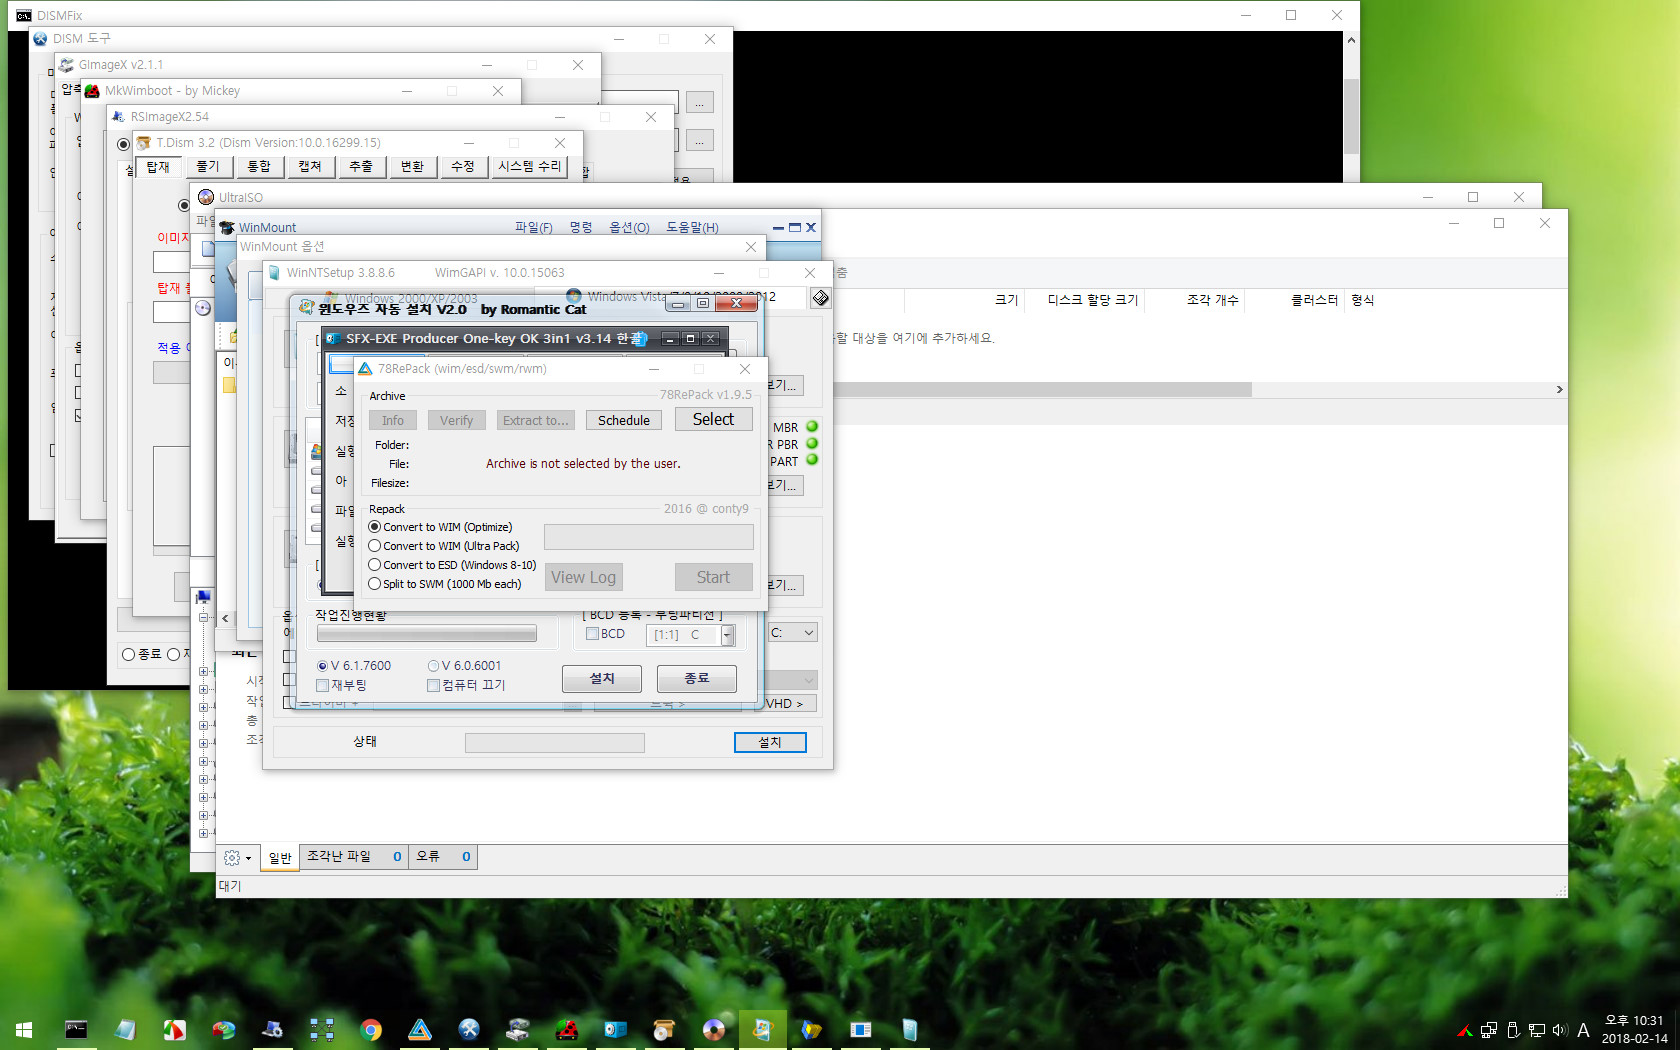Click the 상태 progress bar in WinNTSetup
1680x1050 pixels.
555,743
